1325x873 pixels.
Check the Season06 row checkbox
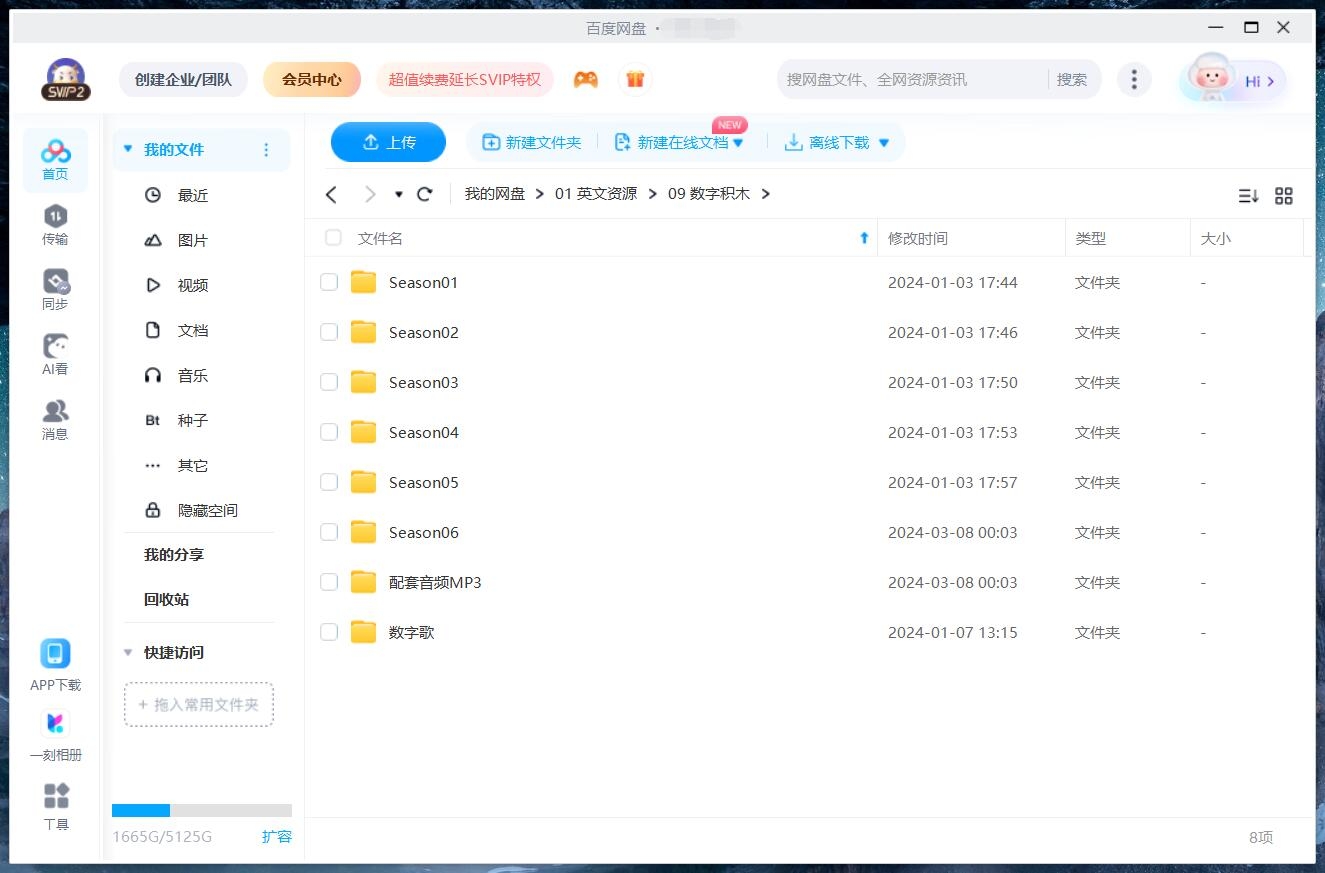coord(329,532)
